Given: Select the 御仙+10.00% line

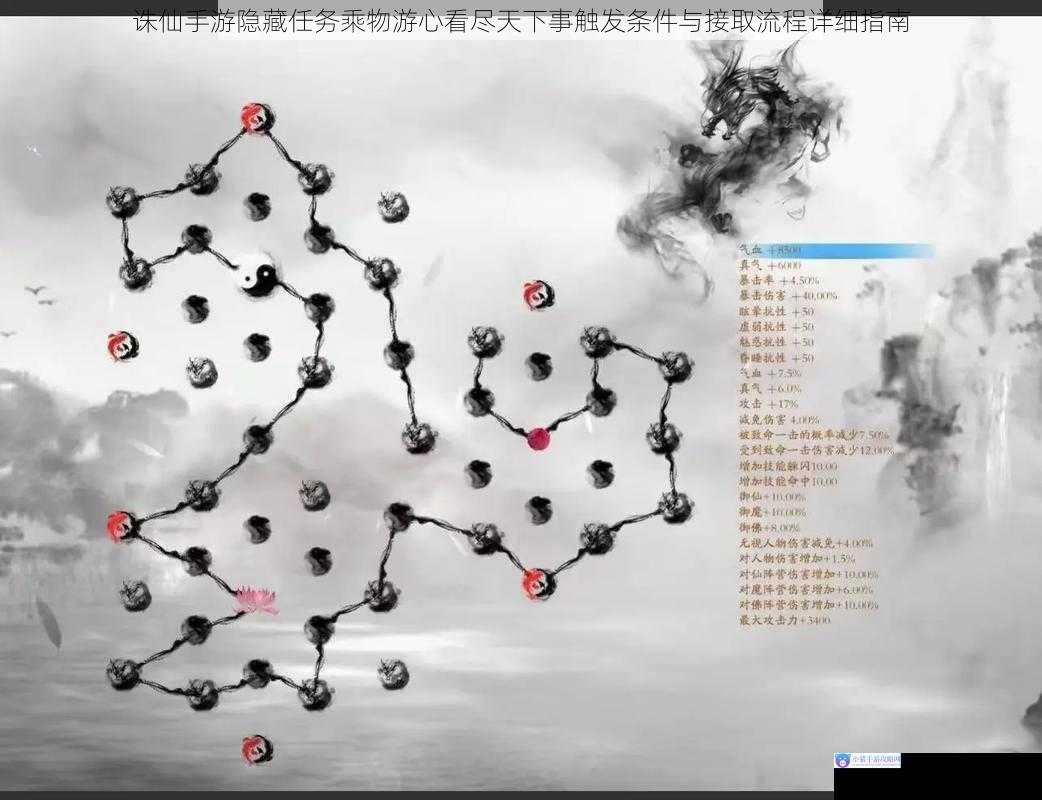Looking at the screenshot, I should coord(772,497).
